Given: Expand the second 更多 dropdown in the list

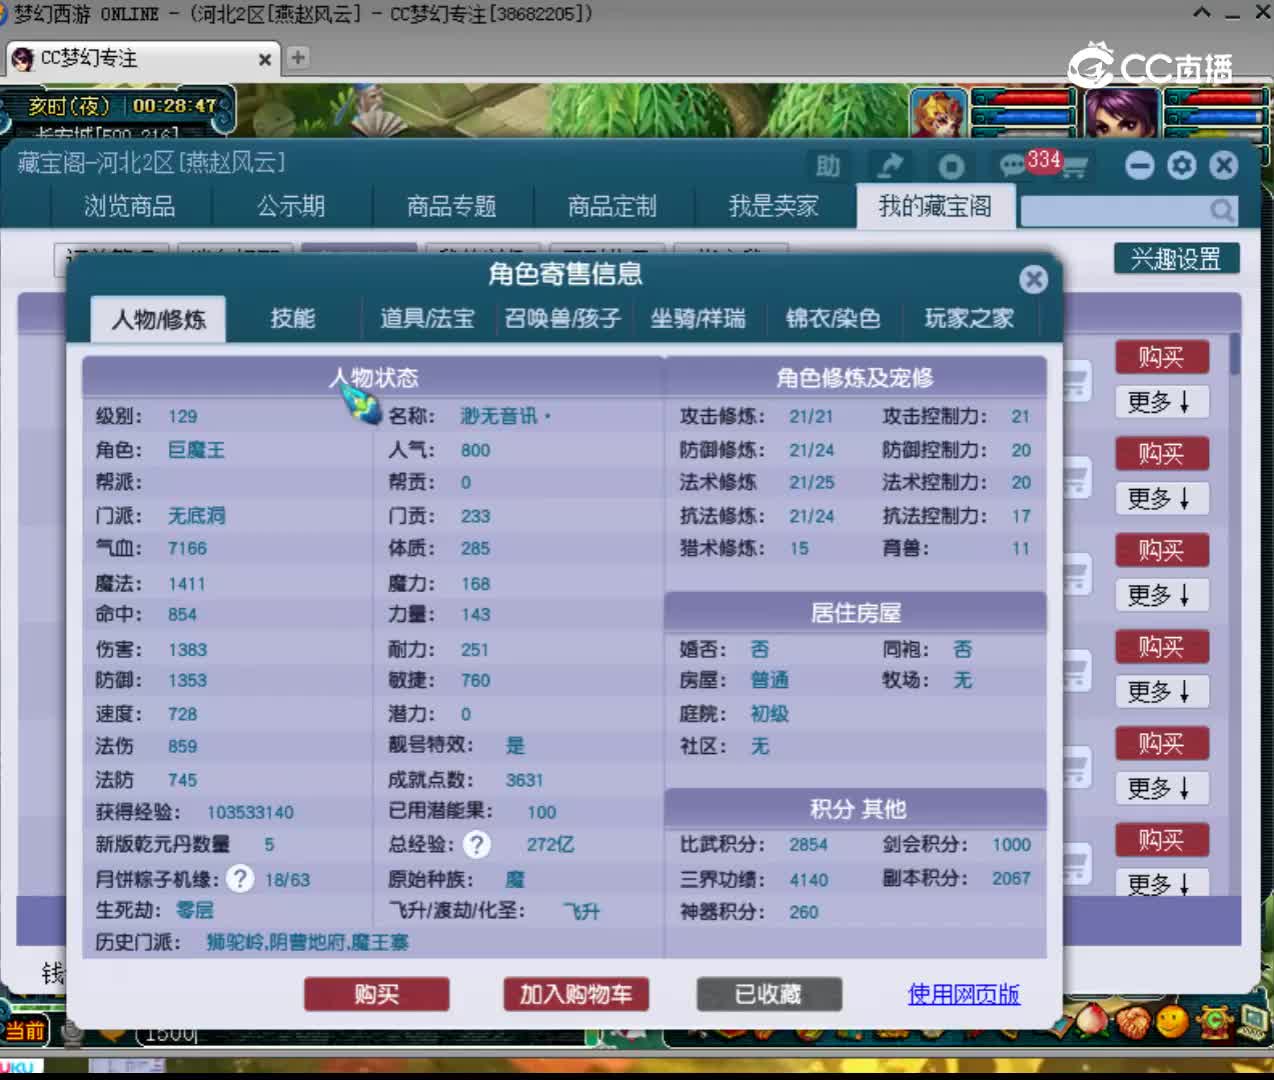Looking at the screenshot, I should [x=1162, y=498].
